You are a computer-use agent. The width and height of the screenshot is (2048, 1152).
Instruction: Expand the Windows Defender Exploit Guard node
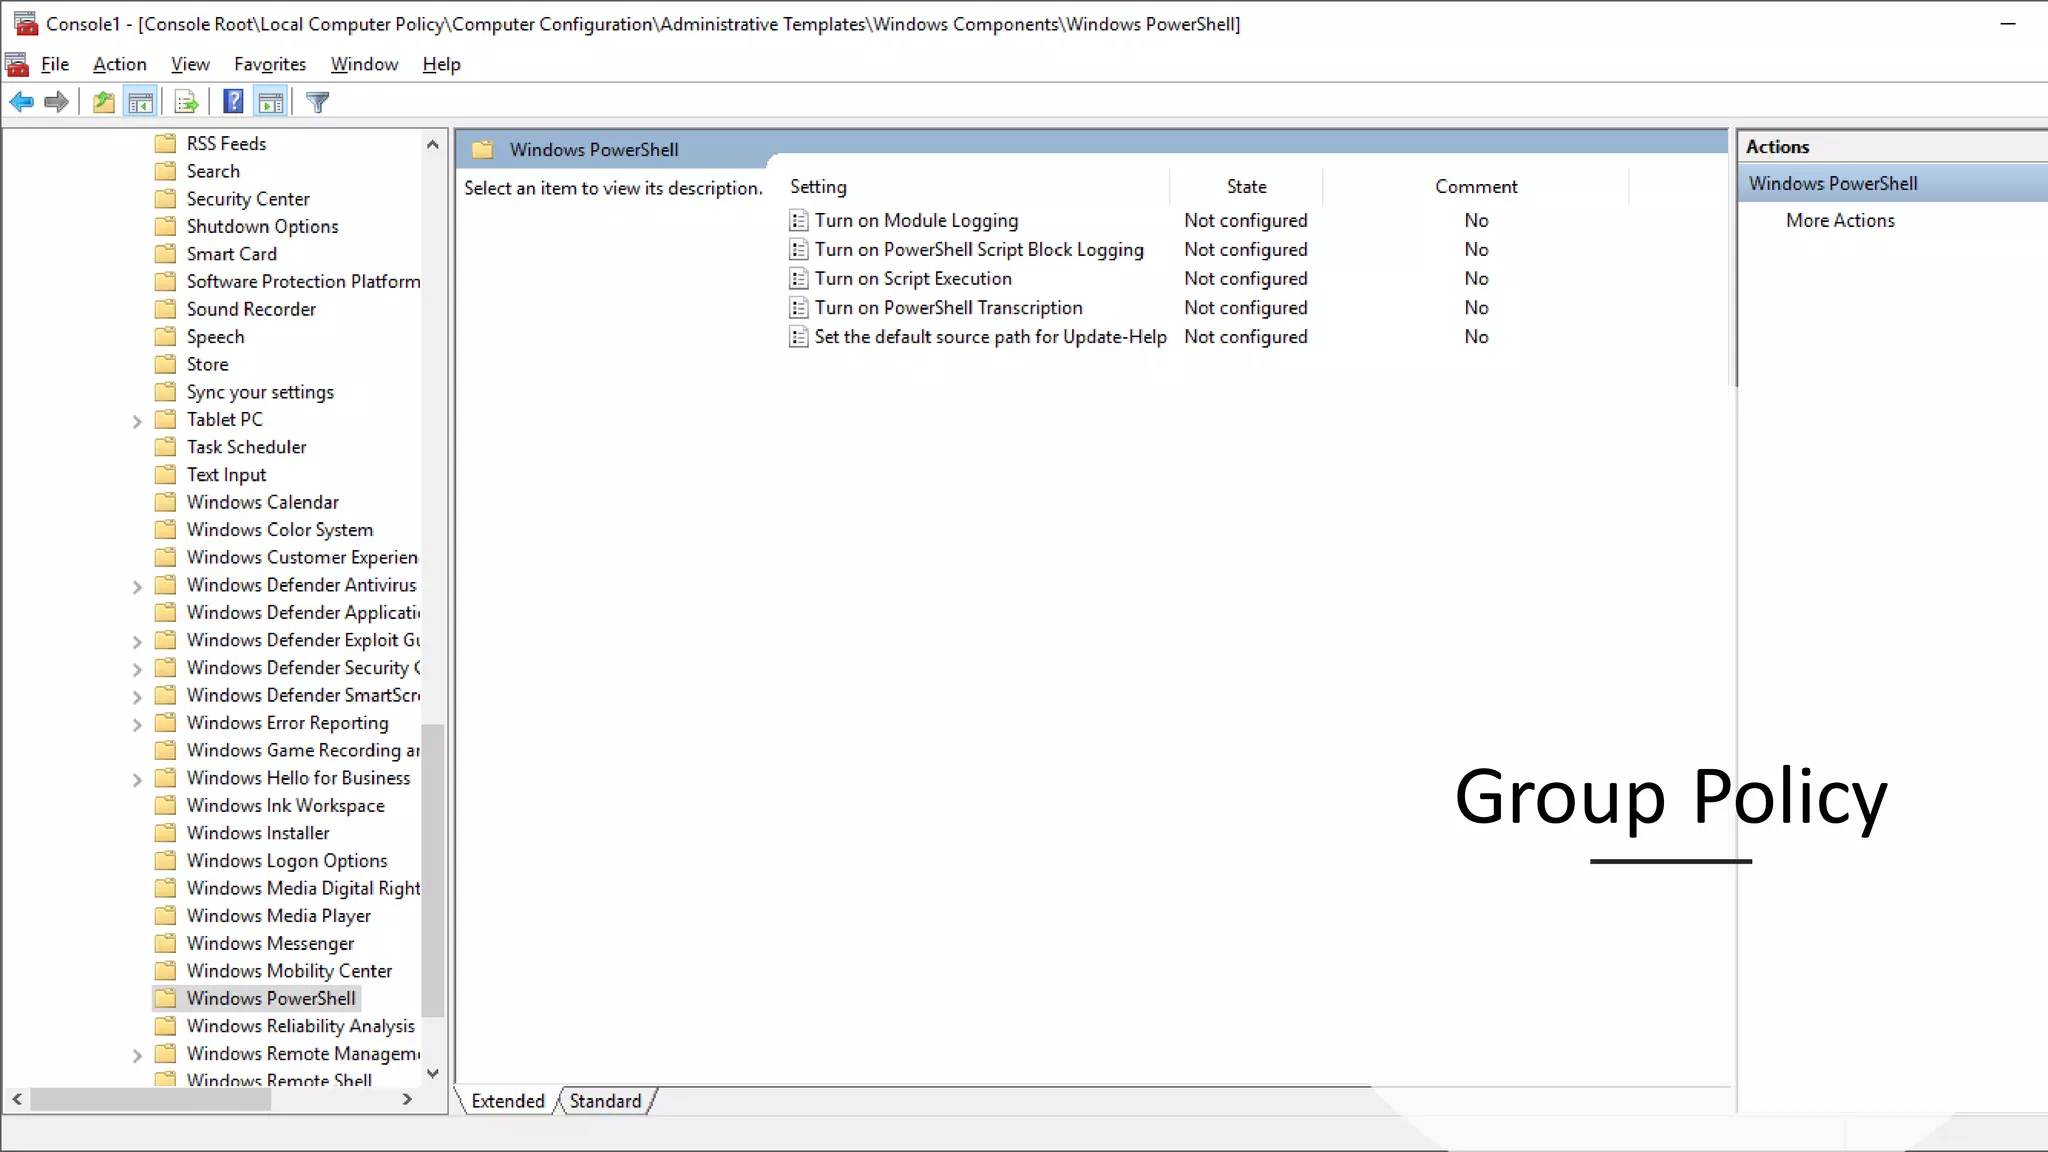point(137,641)
